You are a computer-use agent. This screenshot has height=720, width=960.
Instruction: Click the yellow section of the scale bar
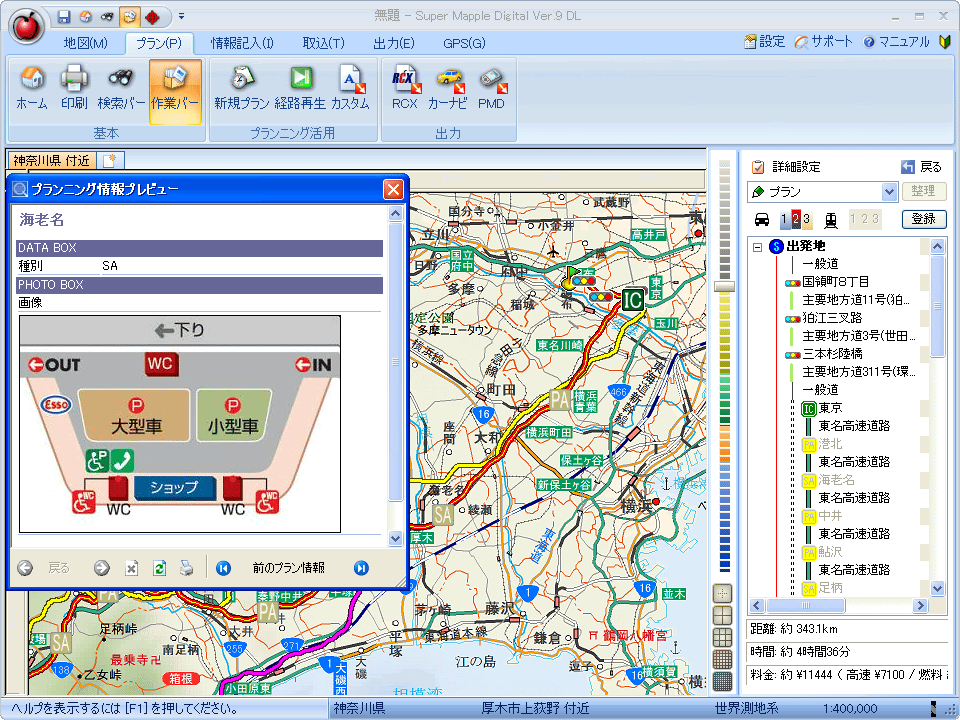725,331
